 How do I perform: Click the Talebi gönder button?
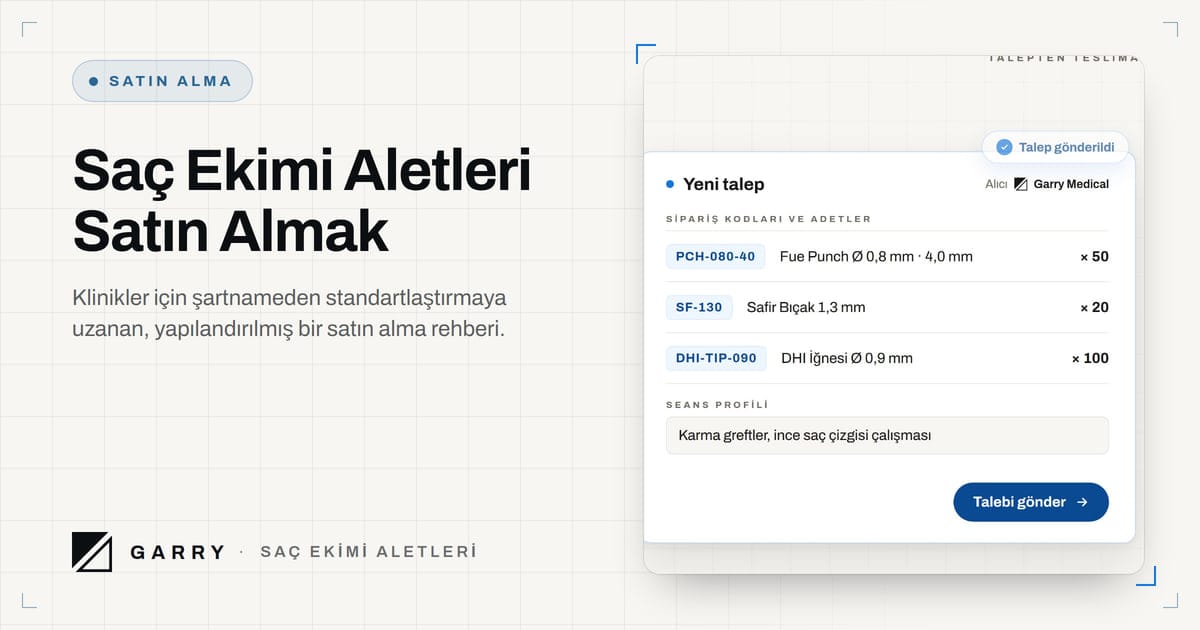coord(1031,502)
